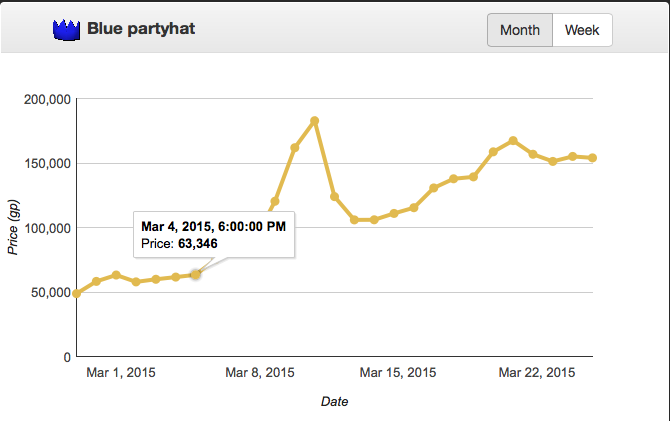Switch to the Month view

point(519,30)
